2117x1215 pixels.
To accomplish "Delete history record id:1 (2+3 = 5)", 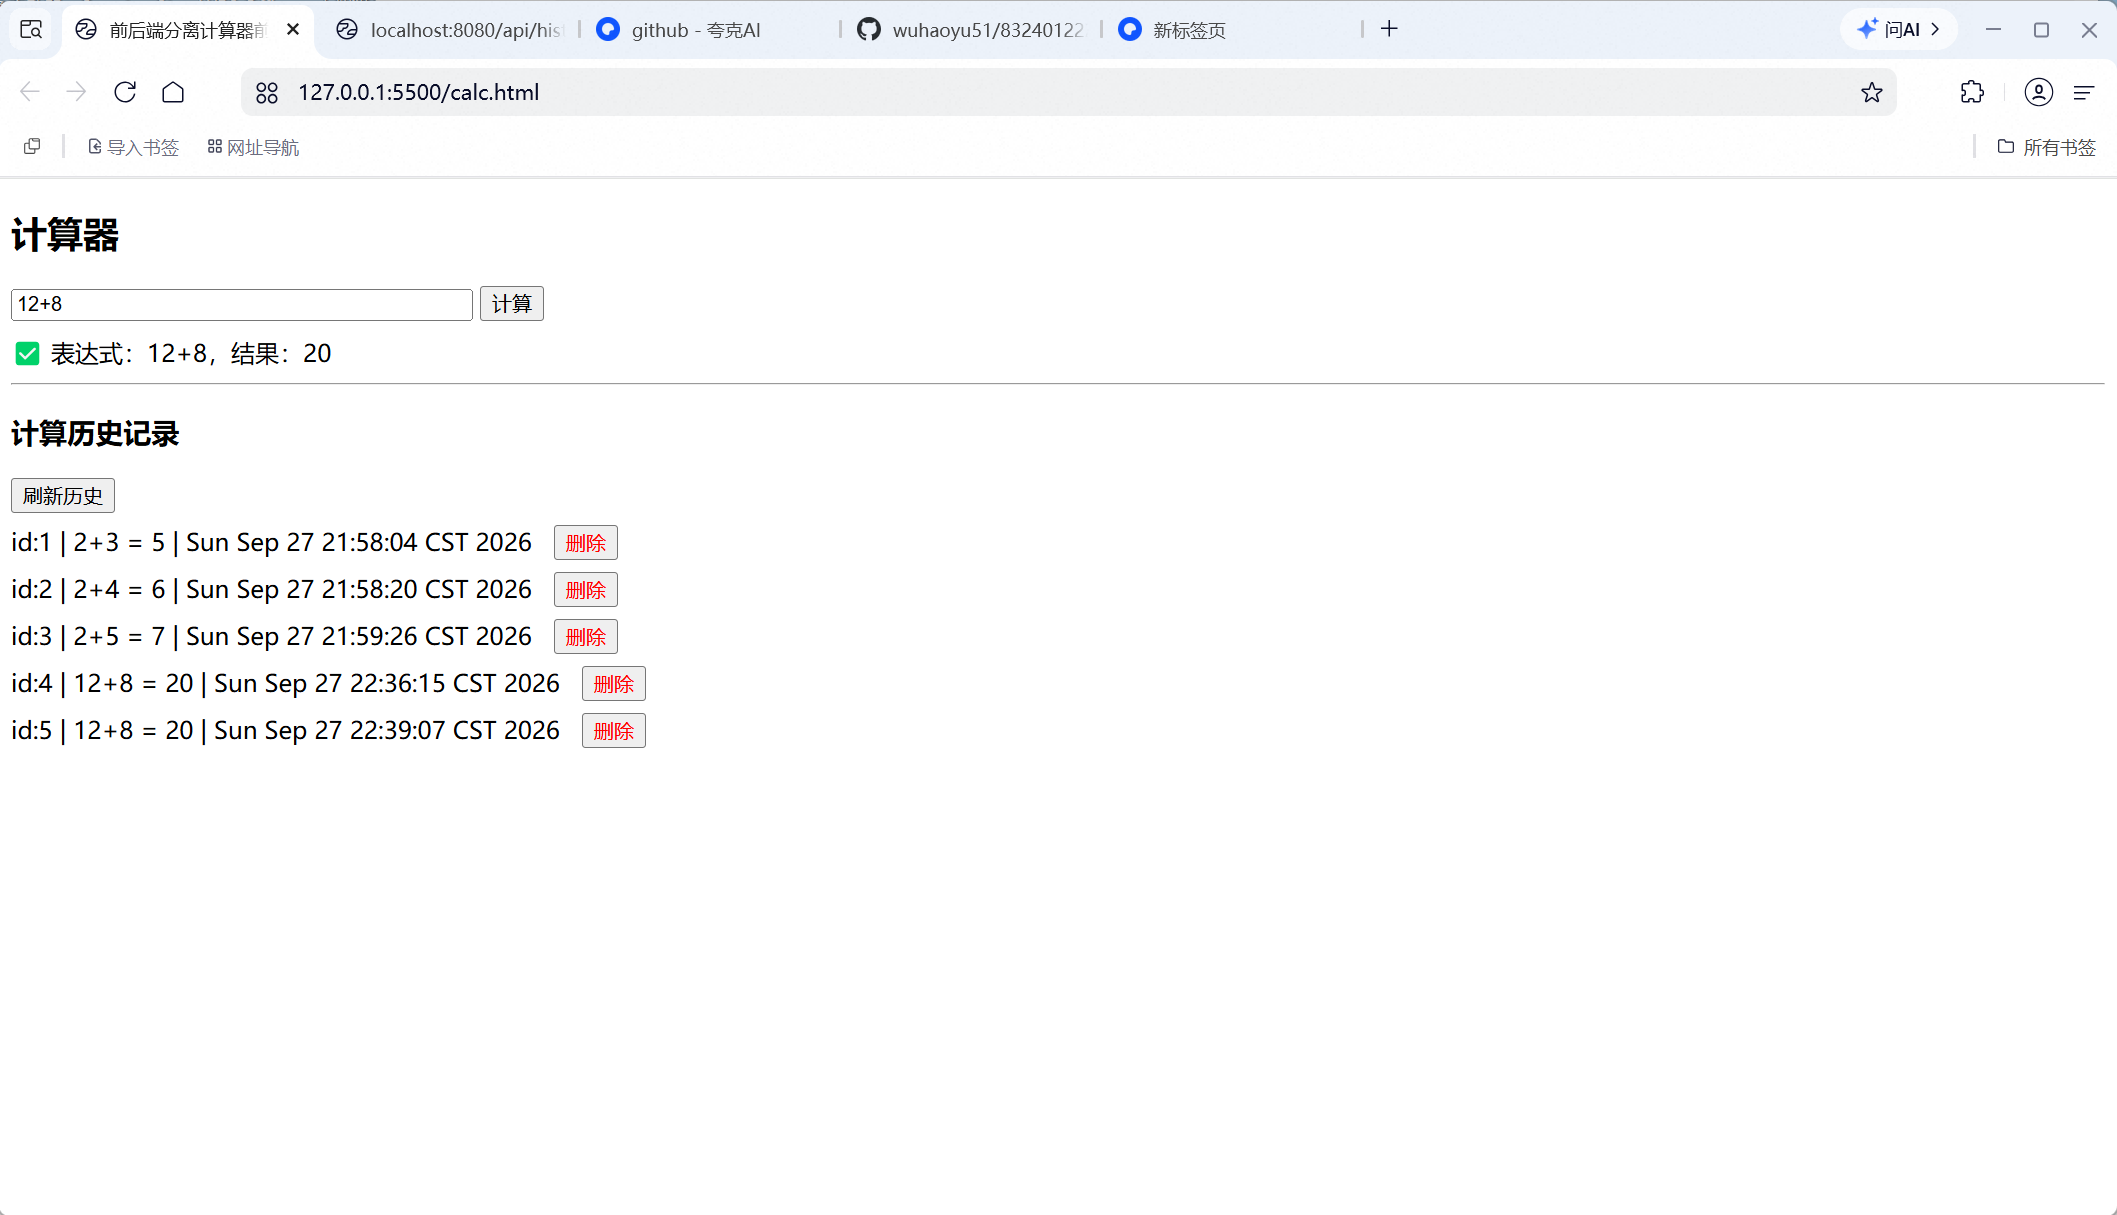I will [586, 543].
